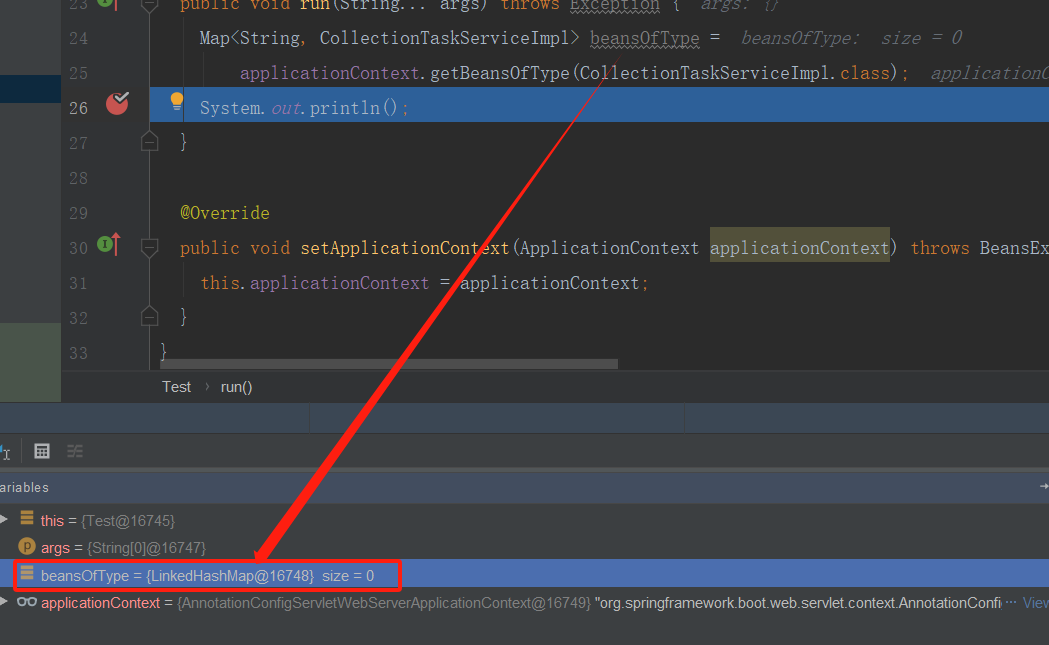Collapse the fold marker on line 30
The image size is (1049, 645).
(x=150, y=248)
